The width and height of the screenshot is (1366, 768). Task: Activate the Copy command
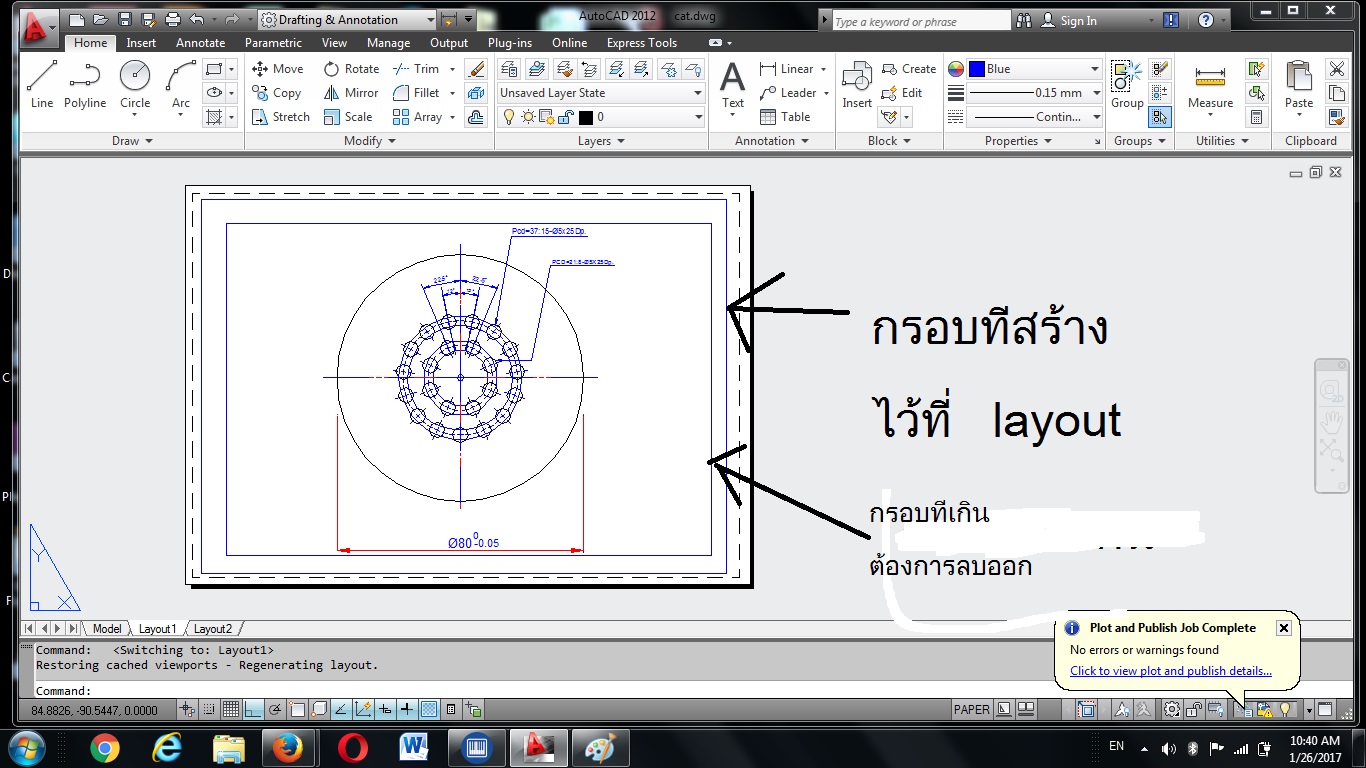click(276, 93)
